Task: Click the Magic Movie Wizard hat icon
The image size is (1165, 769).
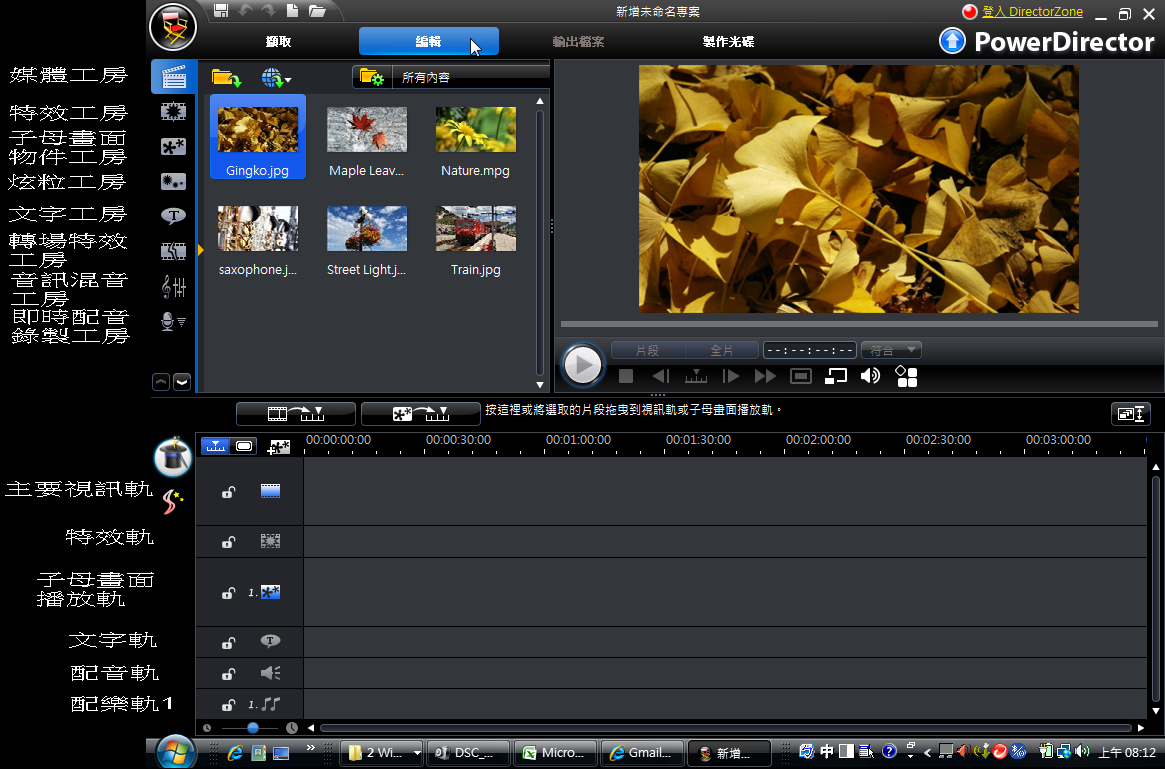Action: coord(172,457)
